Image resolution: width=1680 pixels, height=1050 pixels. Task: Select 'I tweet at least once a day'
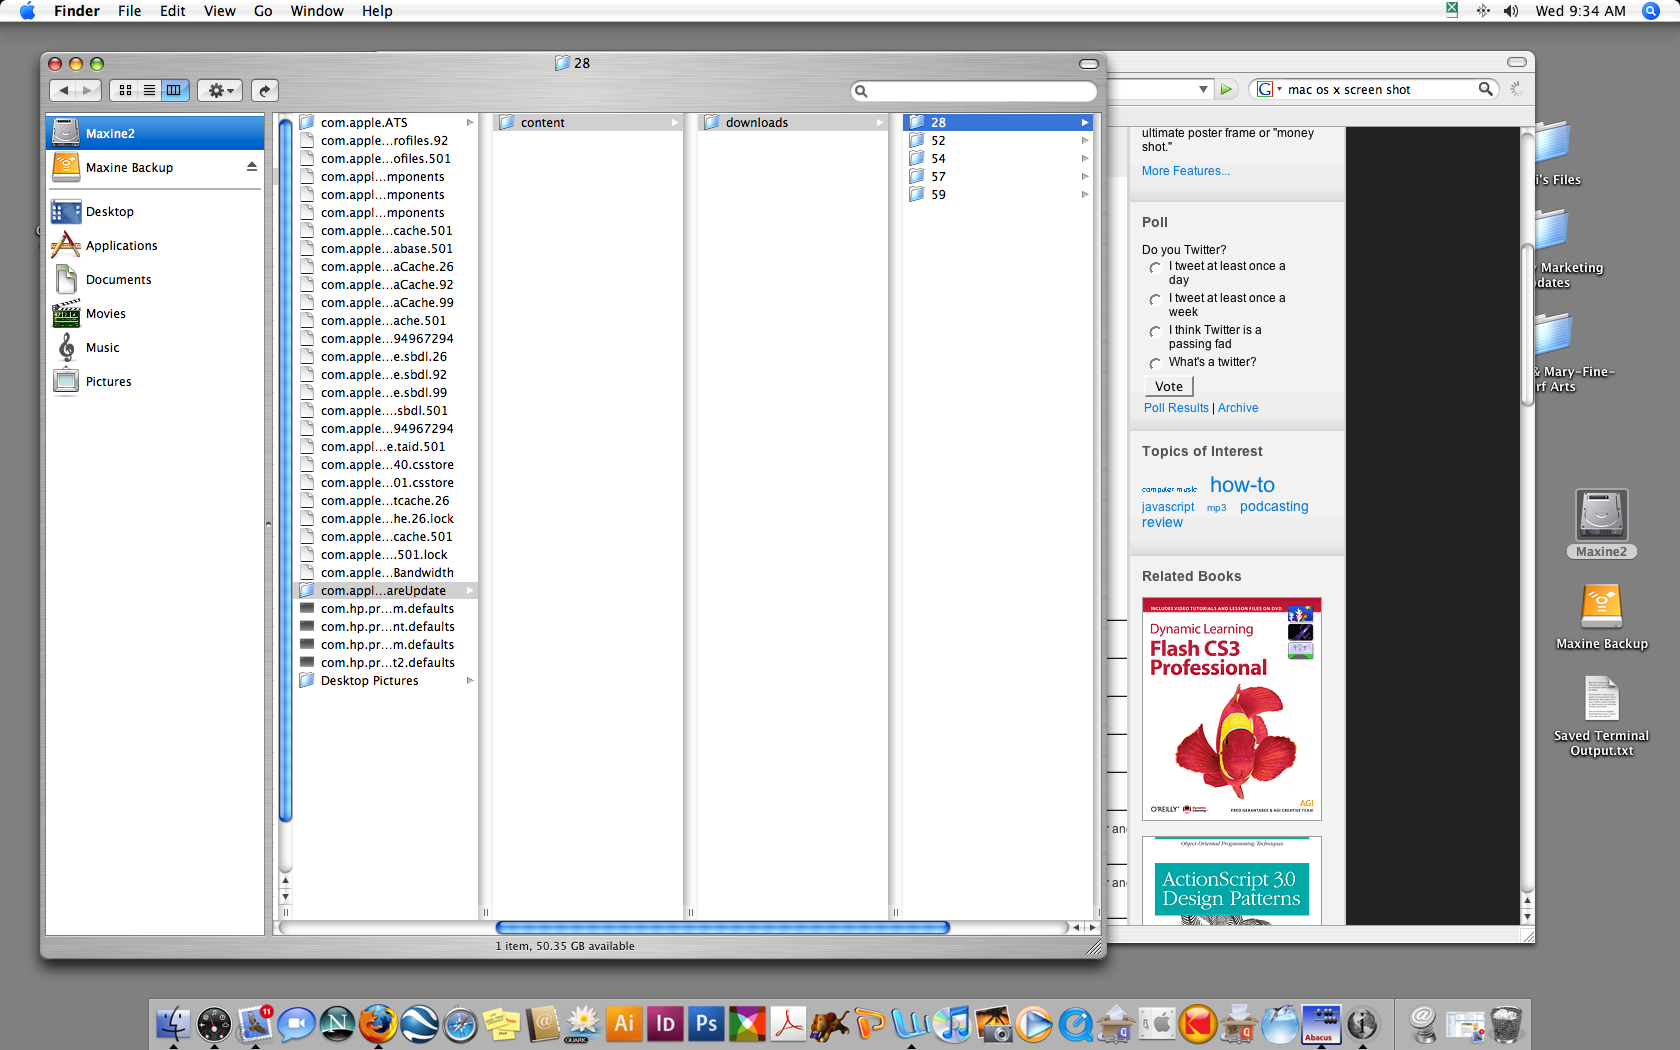pos(1155,267)
